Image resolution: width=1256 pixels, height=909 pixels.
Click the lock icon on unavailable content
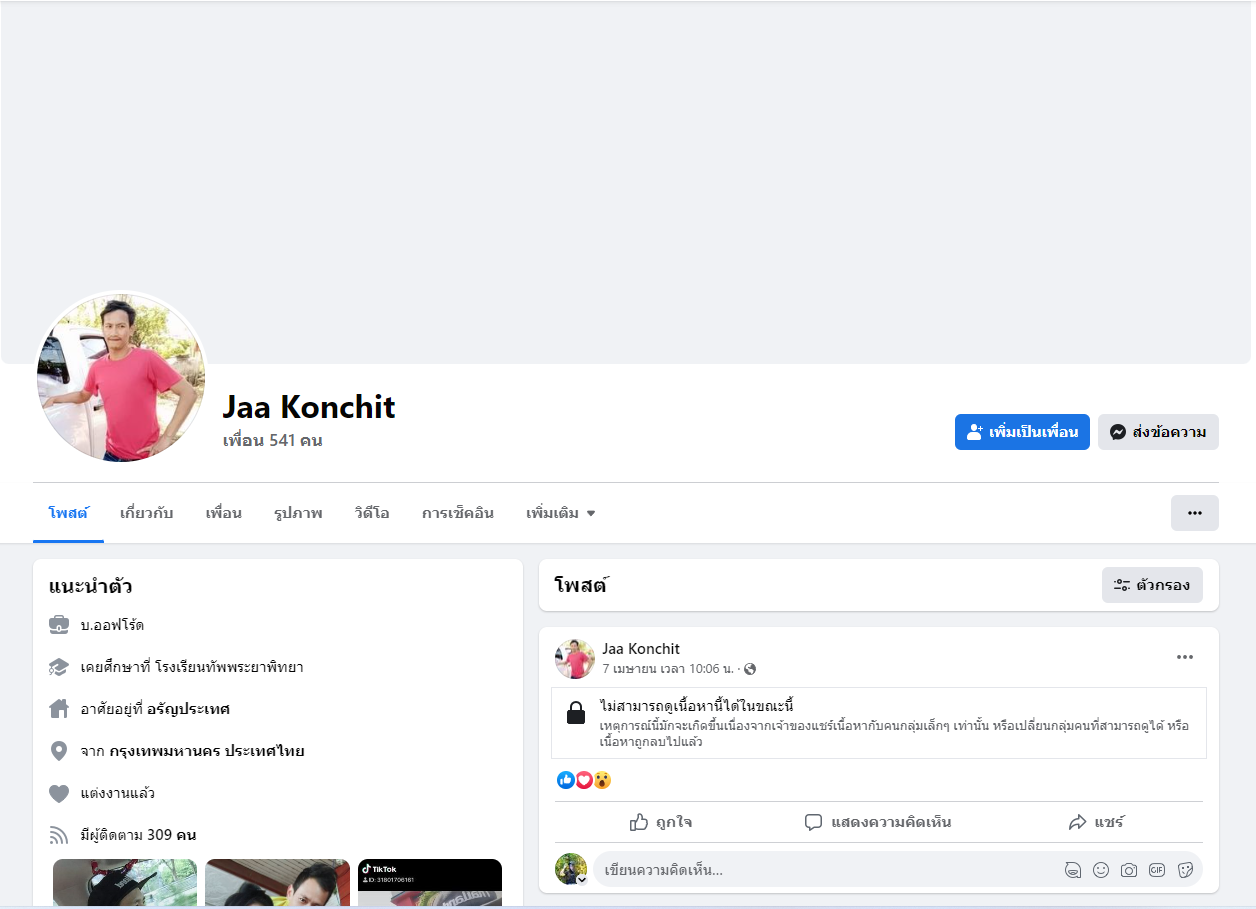(576, 713)
